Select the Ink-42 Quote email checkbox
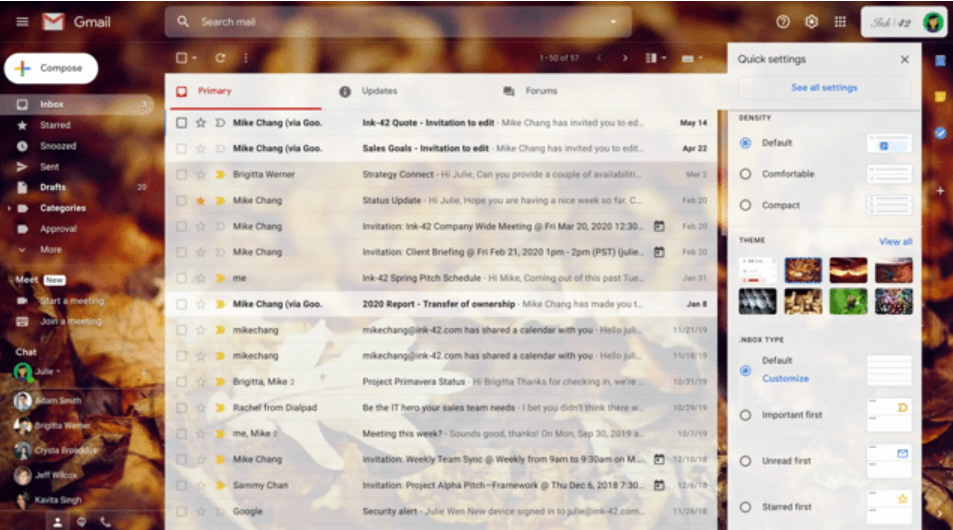 181,123
